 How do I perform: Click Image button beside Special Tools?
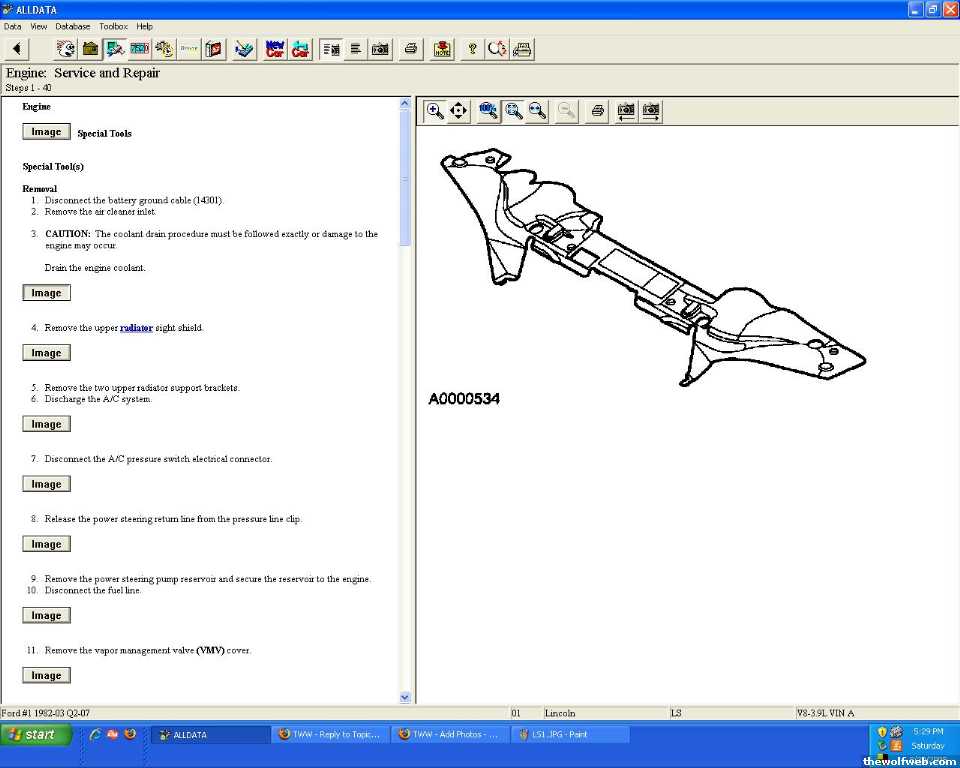pos(46,132)
